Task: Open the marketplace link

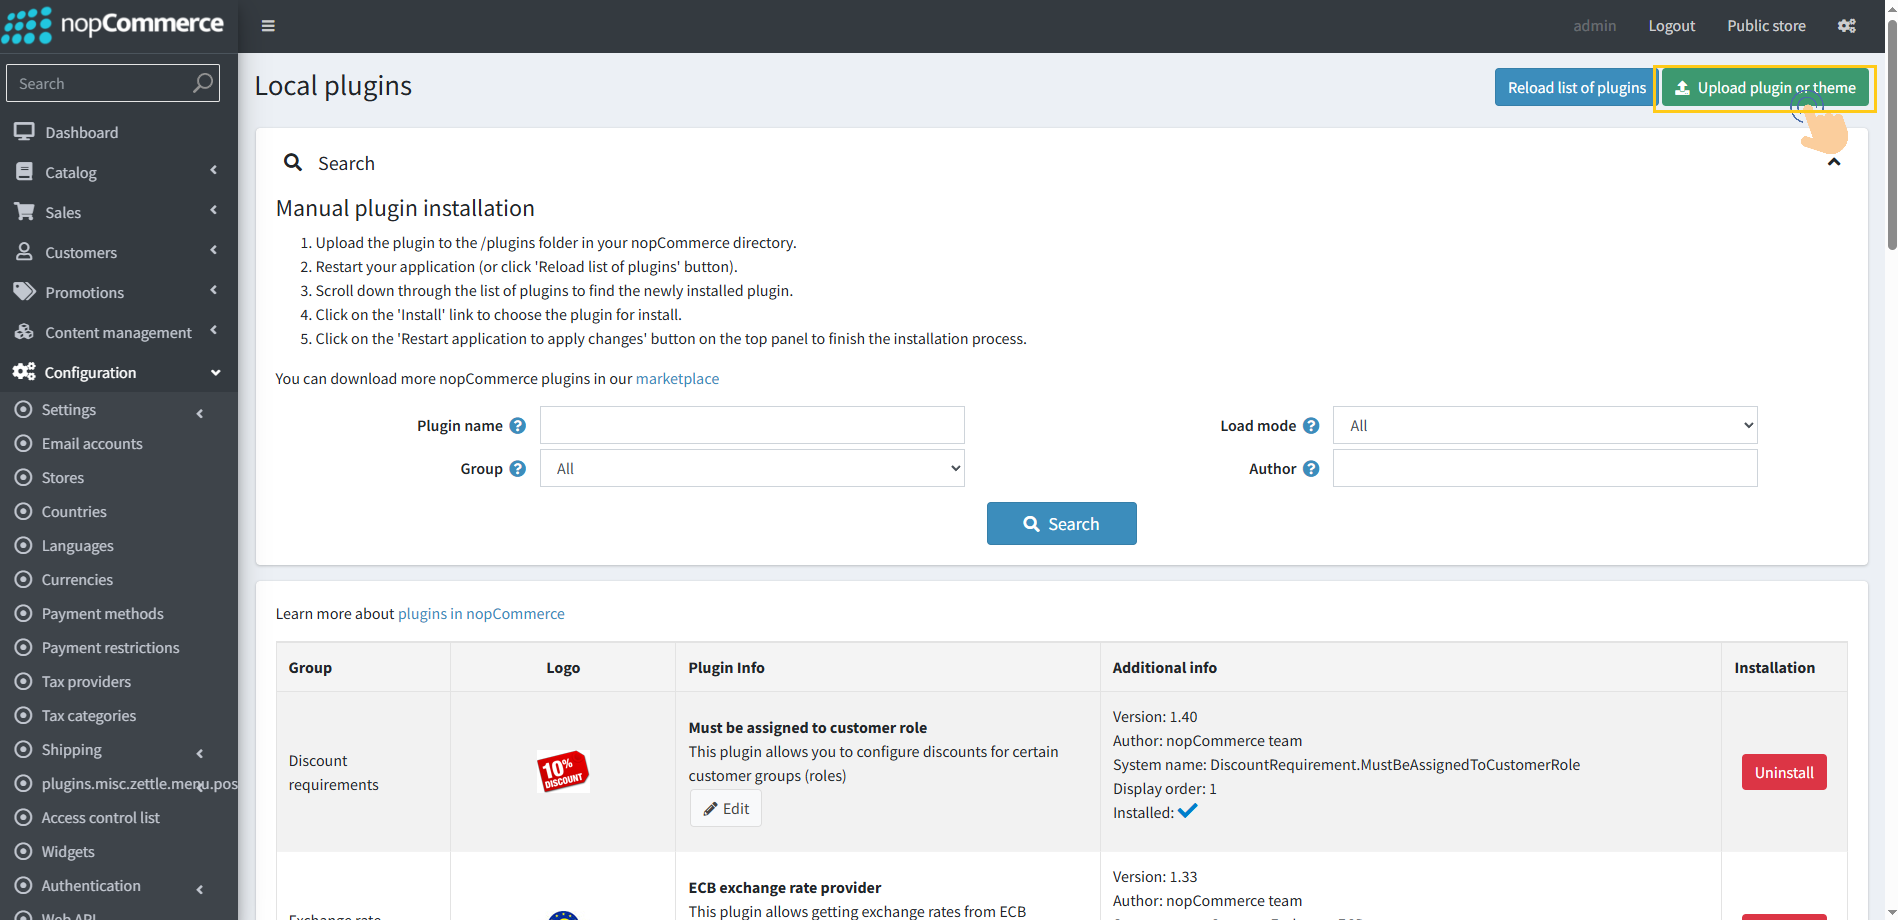Action: tap(677, 378)
